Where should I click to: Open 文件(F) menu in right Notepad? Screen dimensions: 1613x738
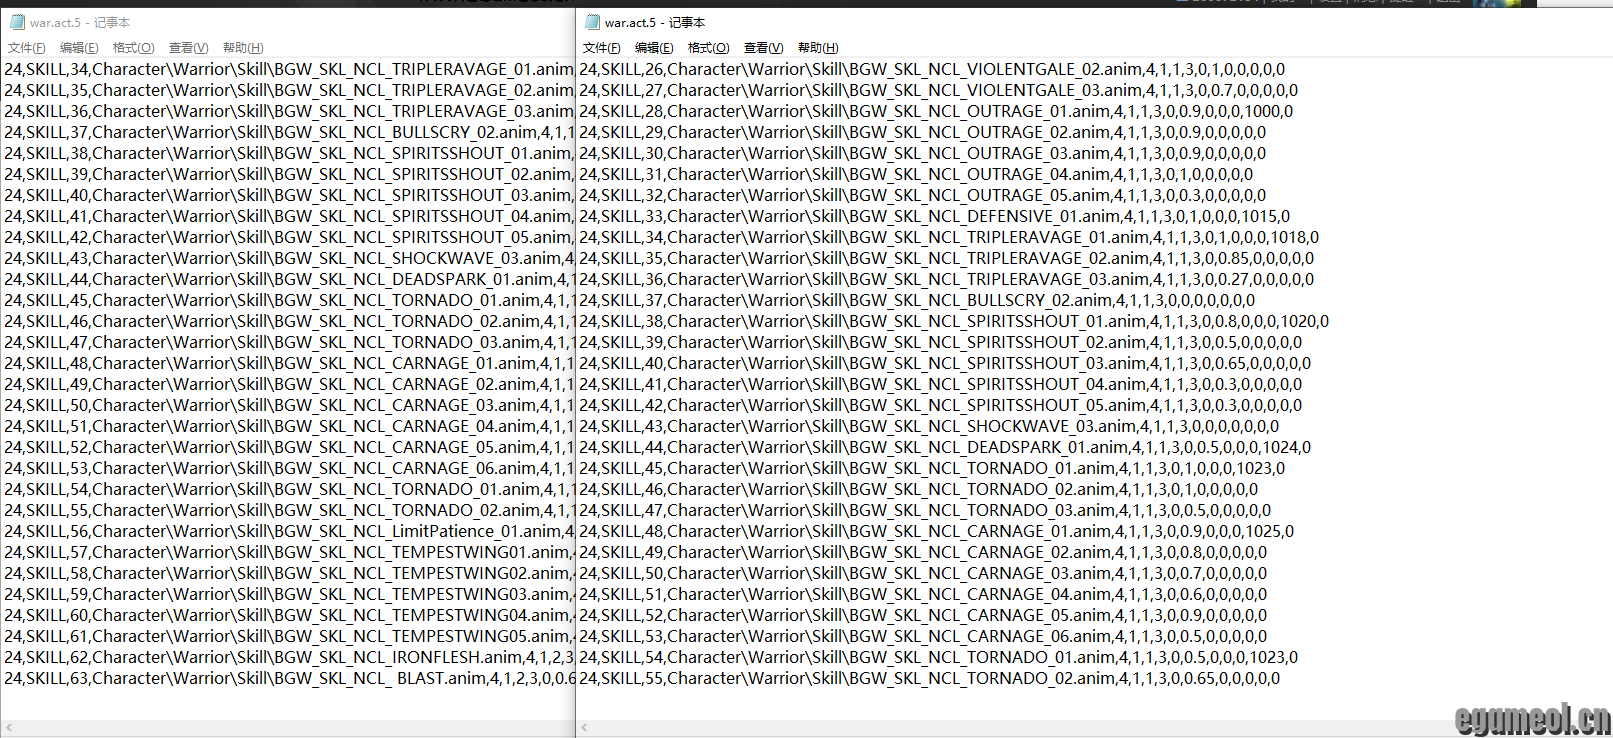pos(602,48)
